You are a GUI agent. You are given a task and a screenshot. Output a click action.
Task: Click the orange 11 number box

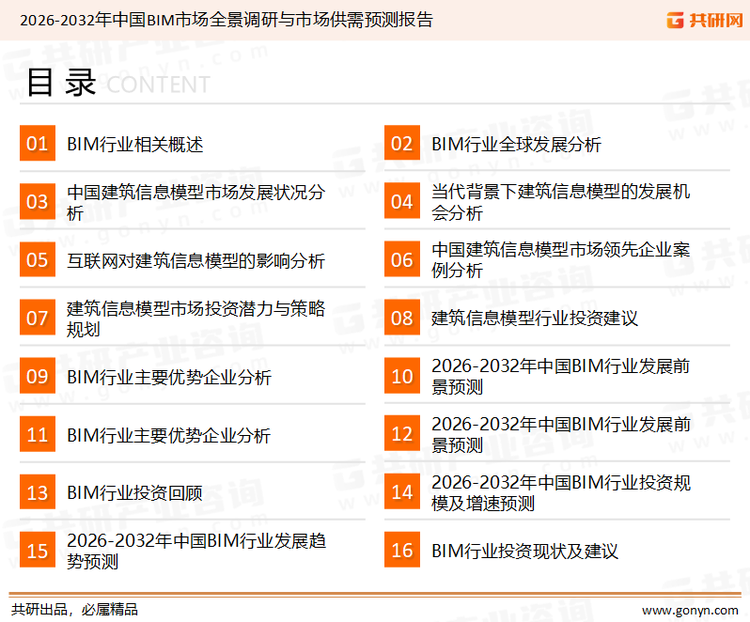click(37, 434)
